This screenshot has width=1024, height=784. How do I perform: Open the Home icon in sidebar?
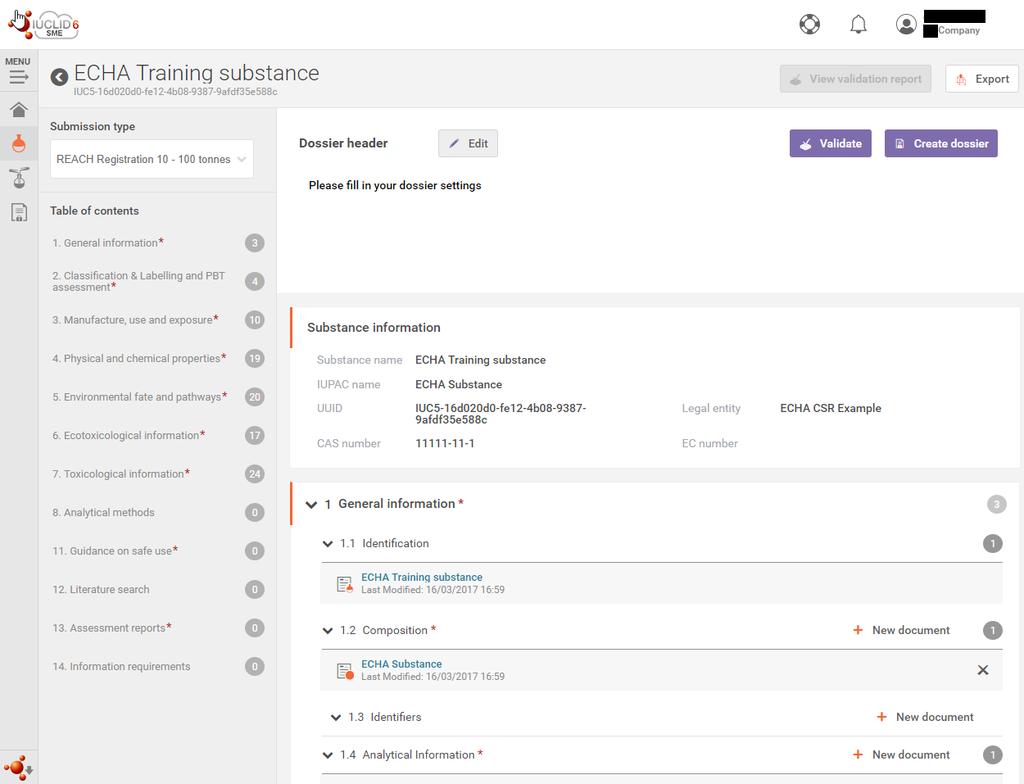point(19,109)
